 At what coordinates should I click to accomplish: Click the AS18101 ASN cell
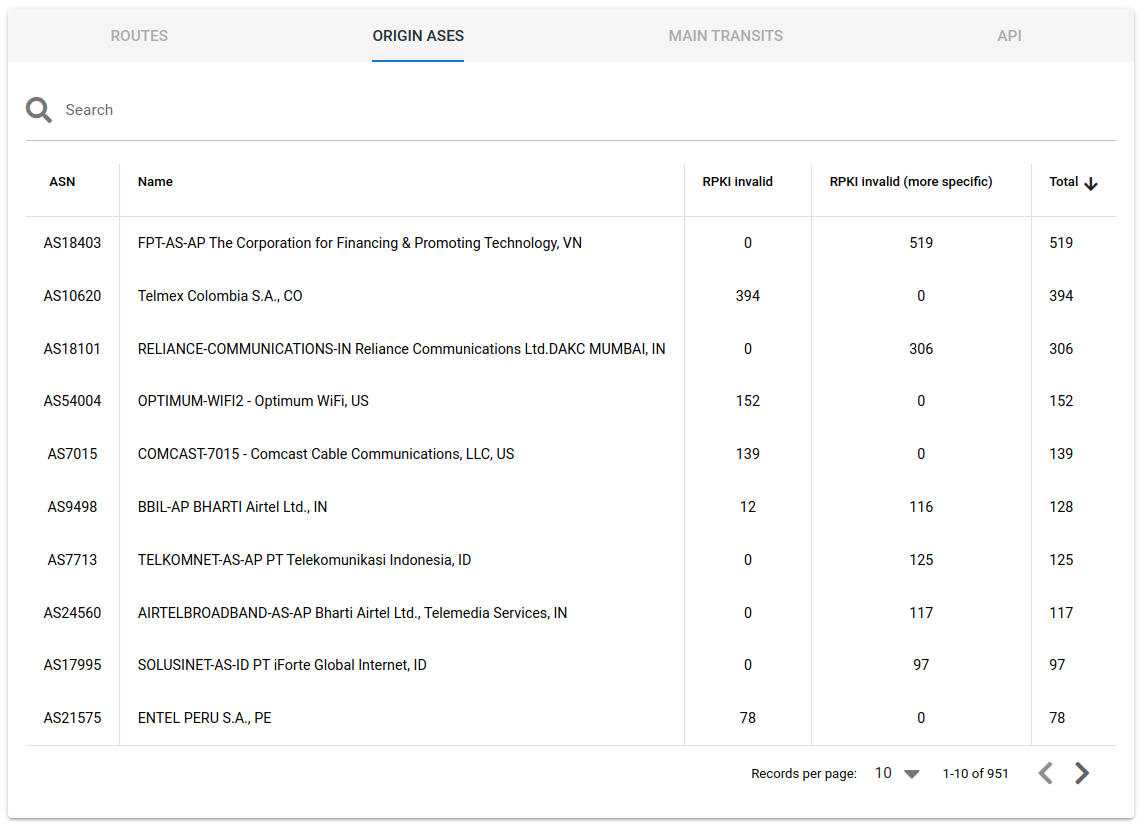(72, 349)
